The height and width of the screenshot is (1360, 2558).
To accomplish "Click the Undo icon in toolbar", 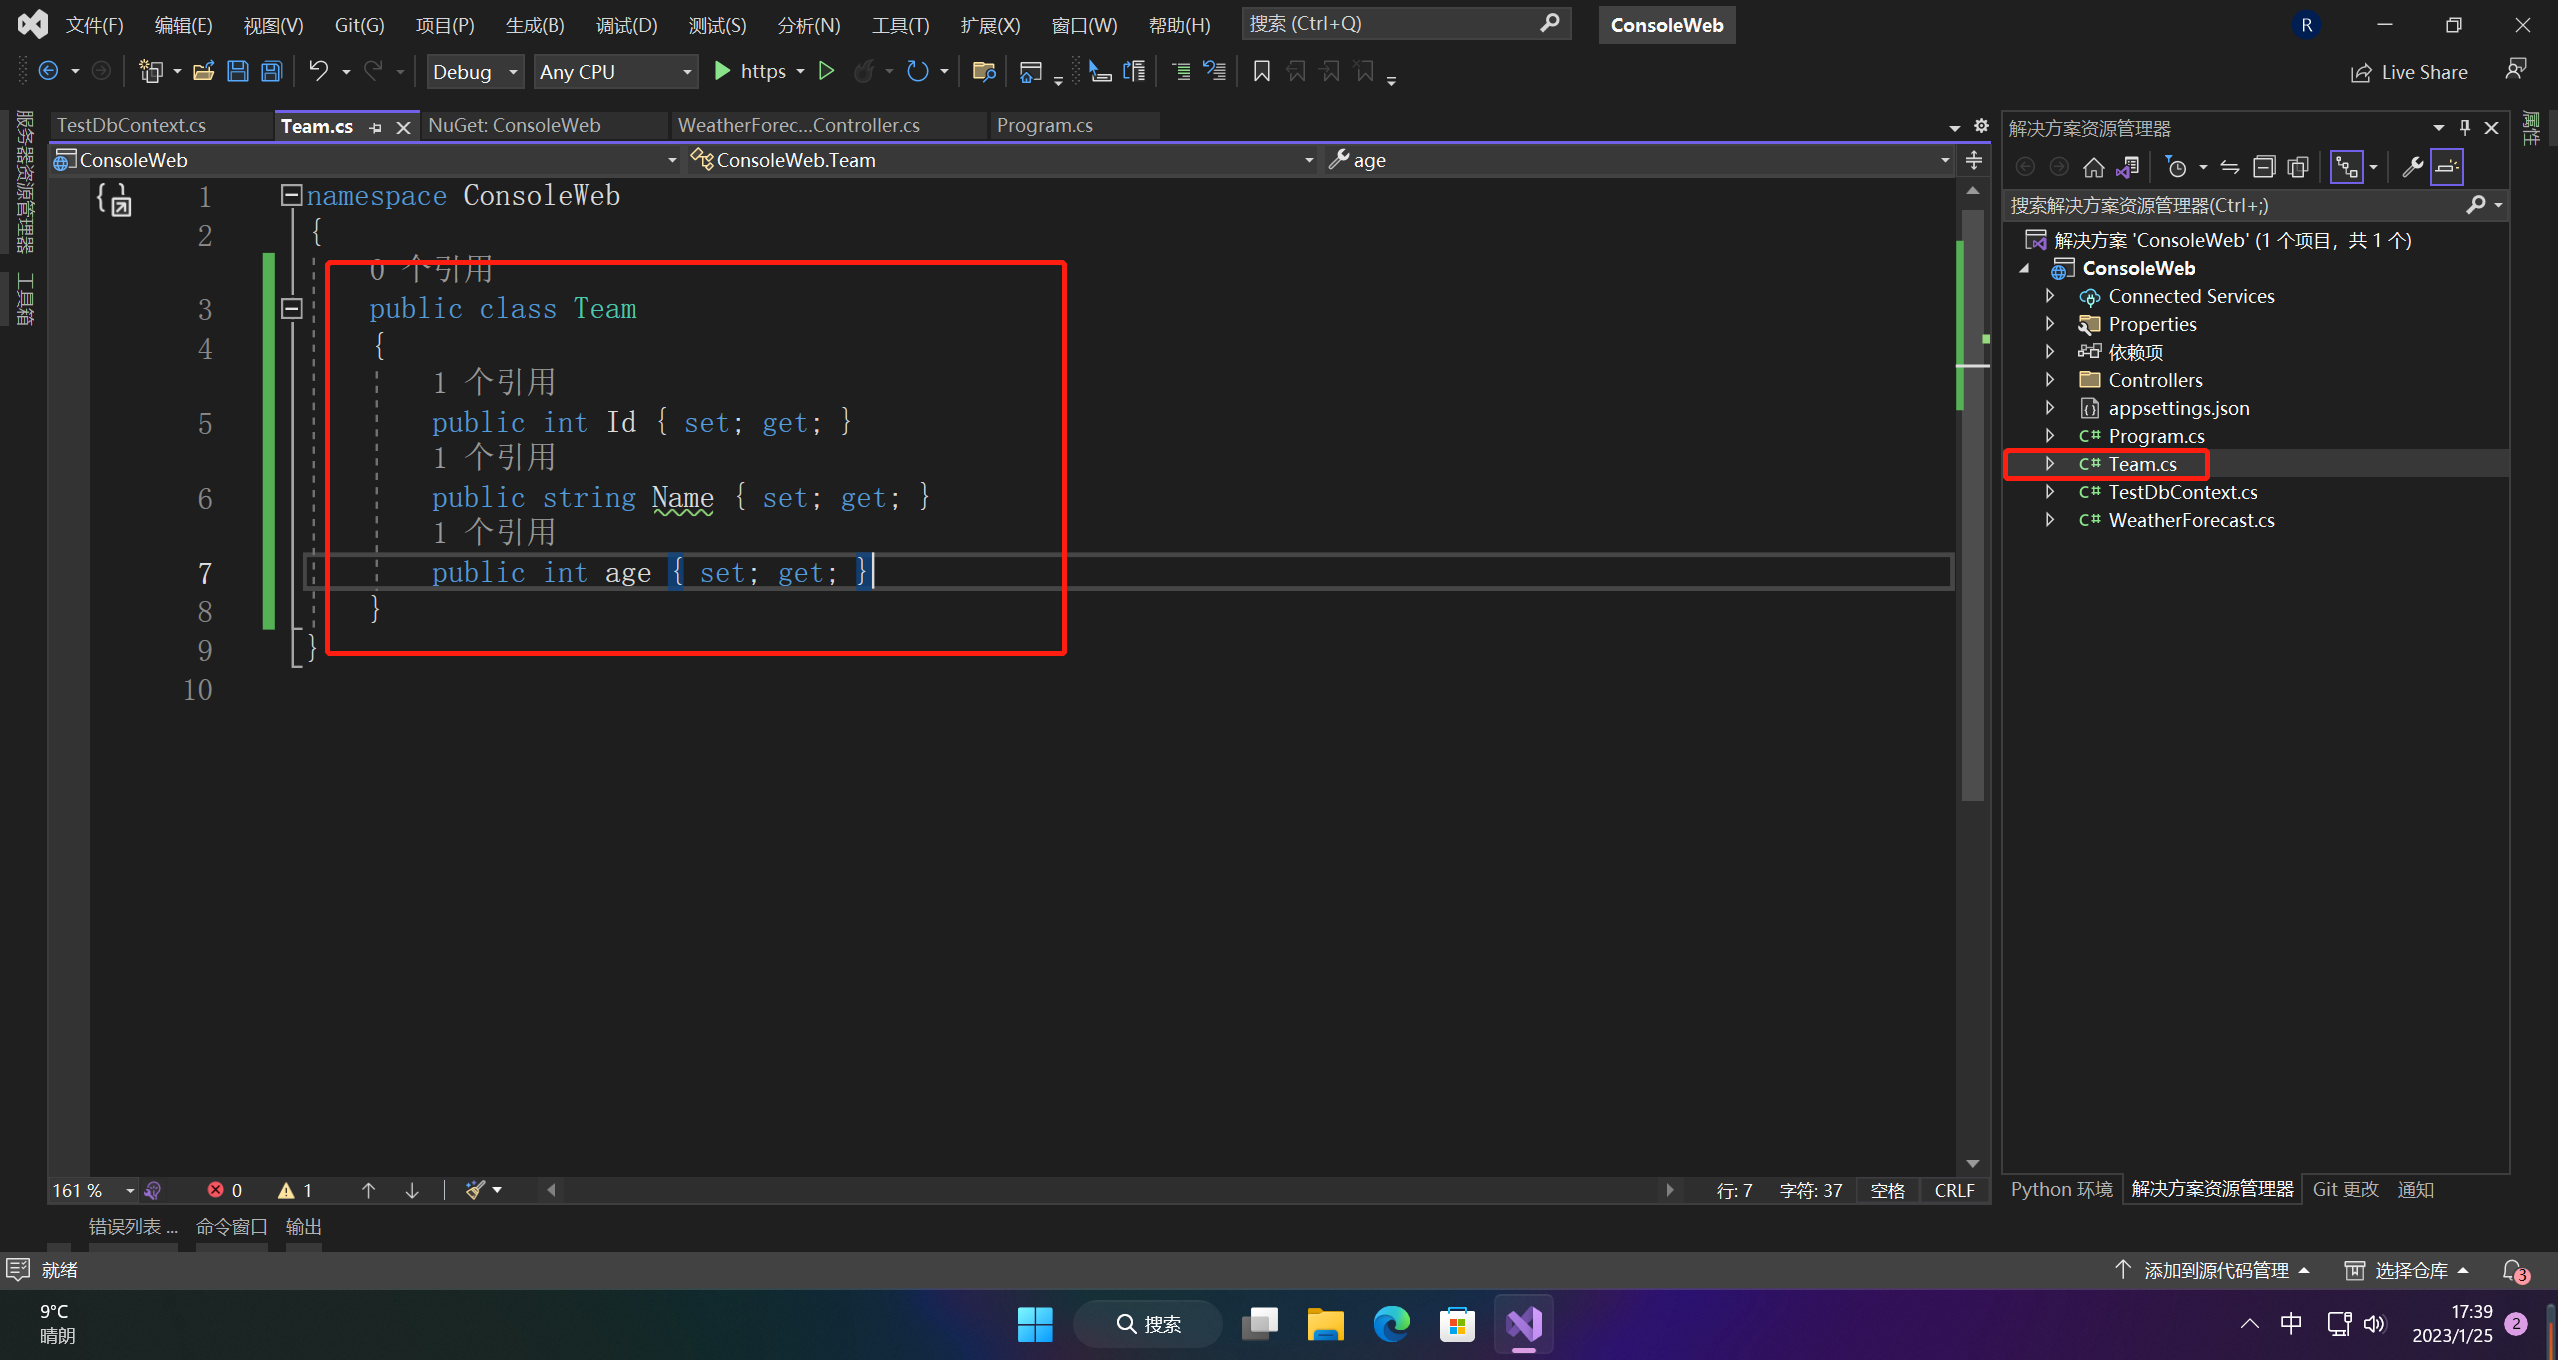I will 318,71.
